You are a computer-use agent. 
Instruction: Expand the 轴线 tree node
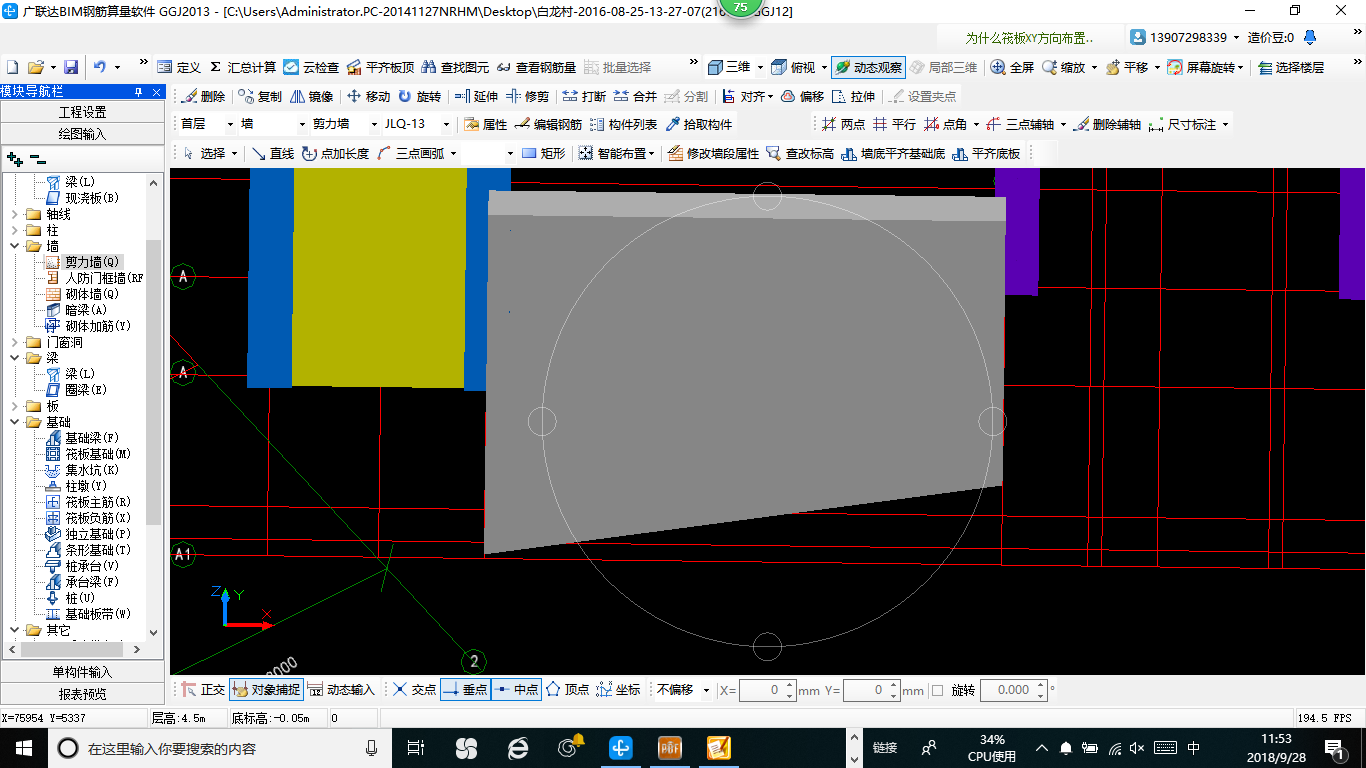[x=14, y=214]
